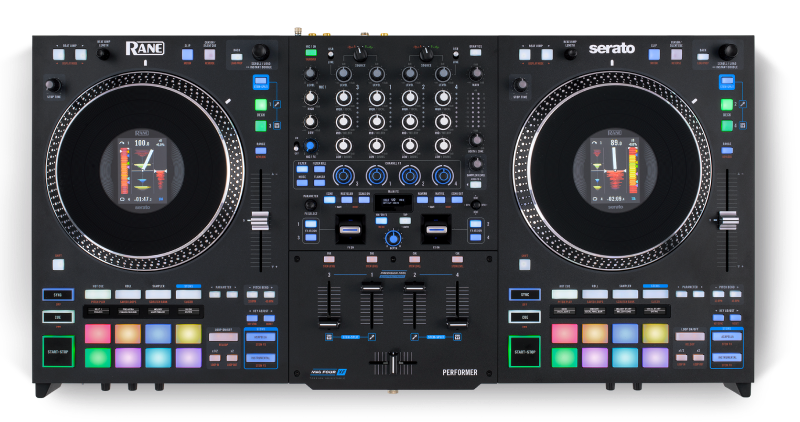Tap the left deck Key Adjust minus button

point(252,318)
